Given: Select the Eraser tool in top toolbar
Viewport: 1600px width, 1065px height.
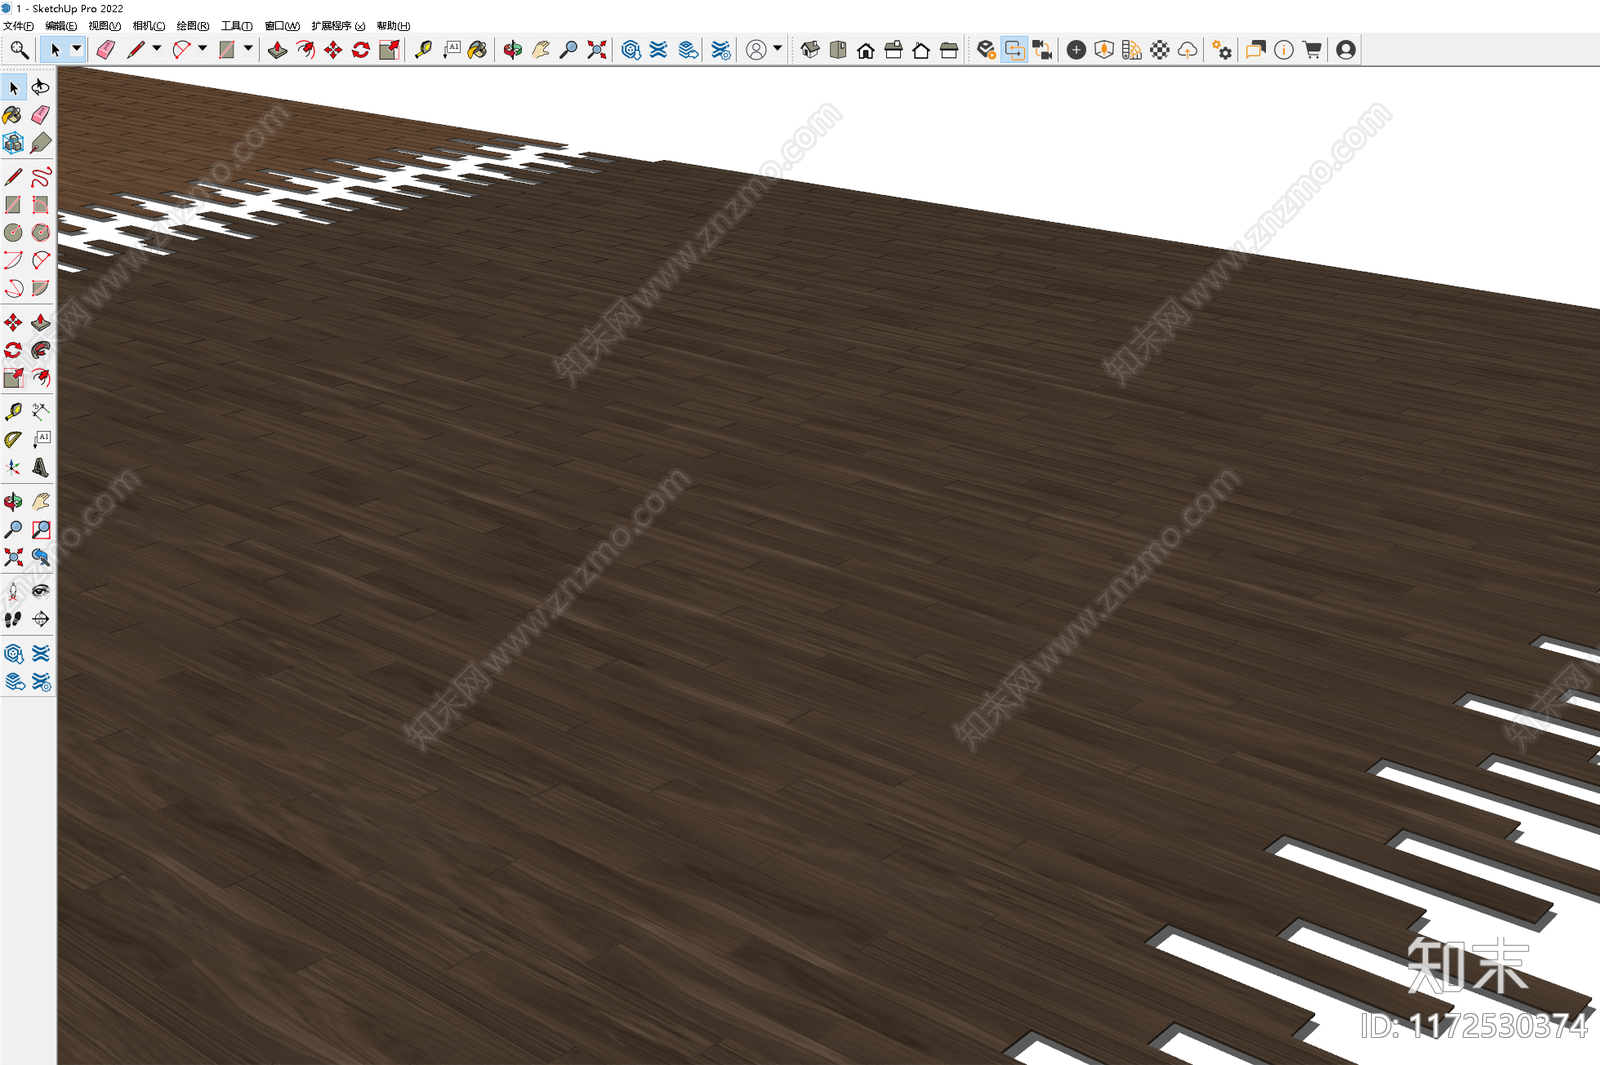Looking at the screenshot, I should coord(105,49).
